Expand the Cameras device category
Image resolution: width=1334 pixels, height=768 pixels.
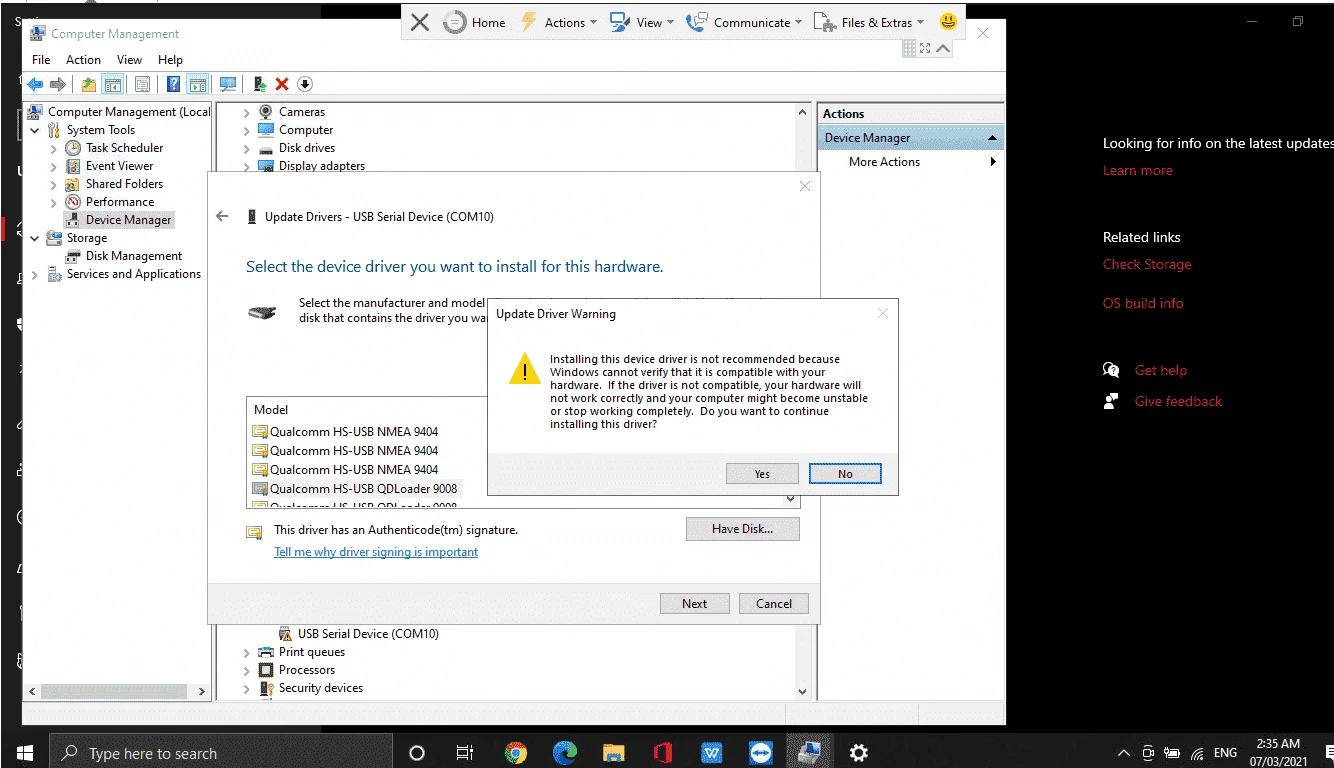[247, 112]
